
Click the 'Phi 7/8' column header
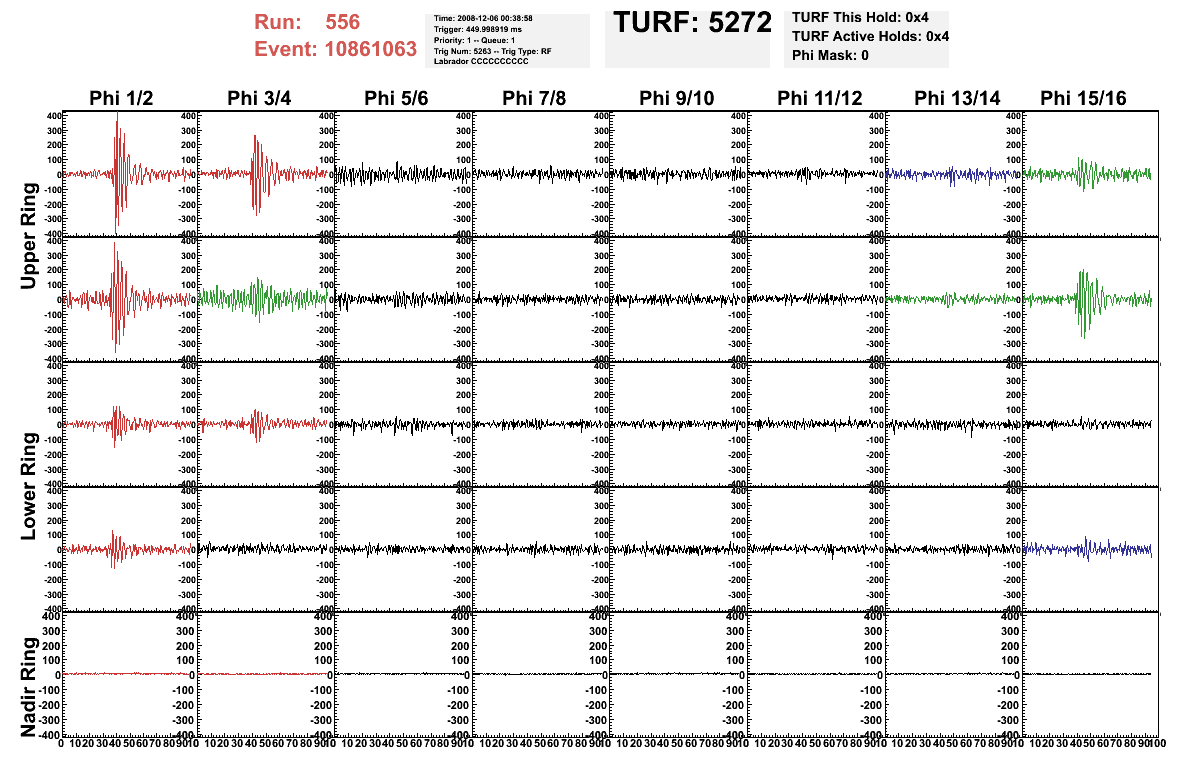(534, 98)
